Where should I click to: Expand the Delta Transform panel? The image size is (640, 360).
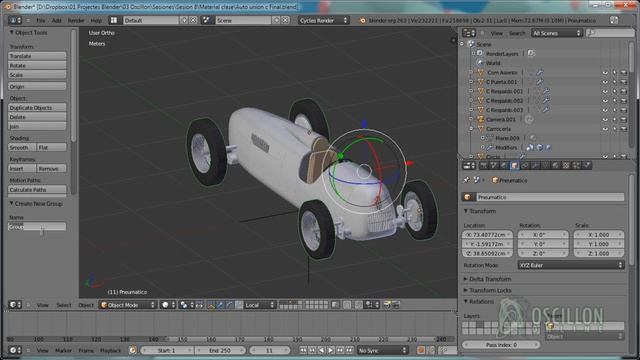click(x=487, y=279)
